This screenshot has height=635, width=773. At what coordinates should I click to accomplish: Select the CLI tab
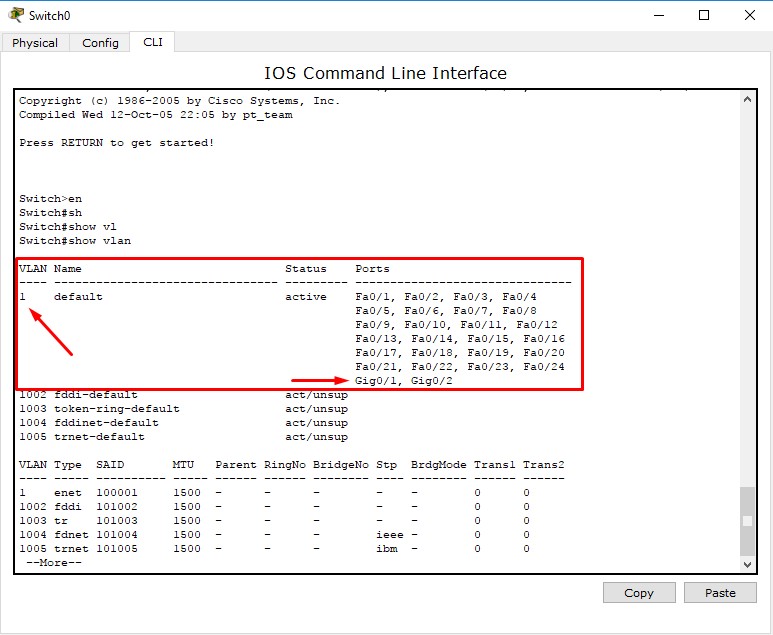coord(152,42)
